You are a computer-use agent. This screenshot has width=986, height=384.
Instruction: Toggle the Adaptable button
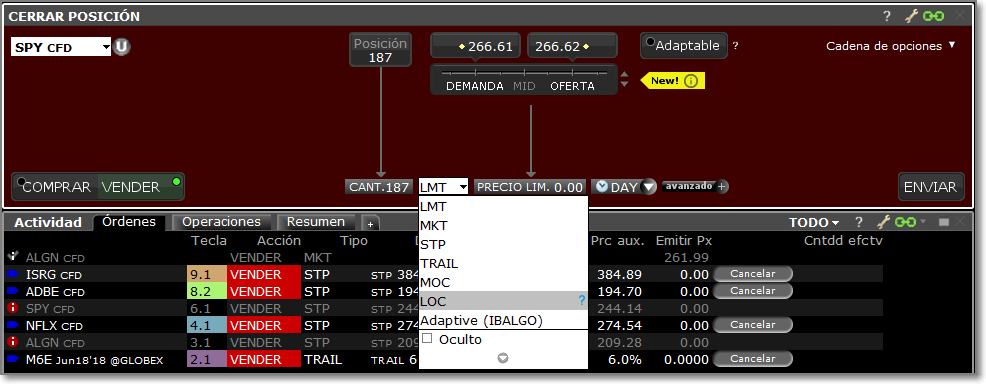coord(684,45)
